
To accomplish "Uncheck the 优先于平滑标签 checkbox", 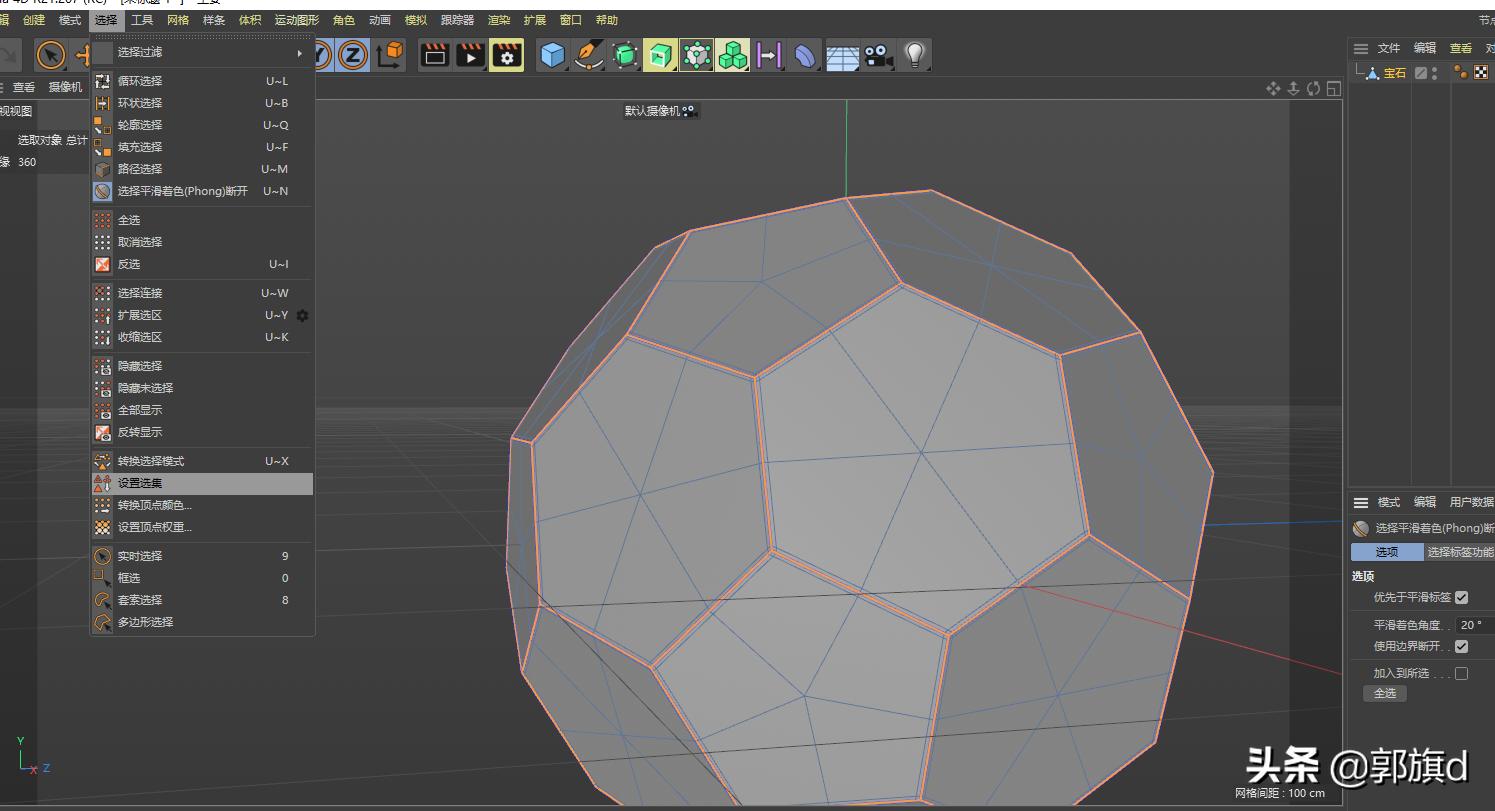I will pyautogui.click(x=1462, y=597).
